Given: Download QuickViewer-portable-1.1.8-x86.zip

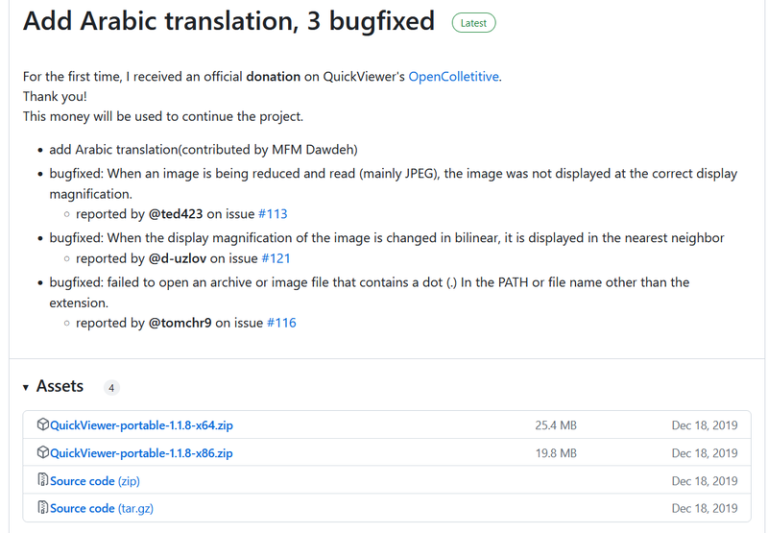Looking at the screenshot, I should pyautogui.click(x=141, y=453).
